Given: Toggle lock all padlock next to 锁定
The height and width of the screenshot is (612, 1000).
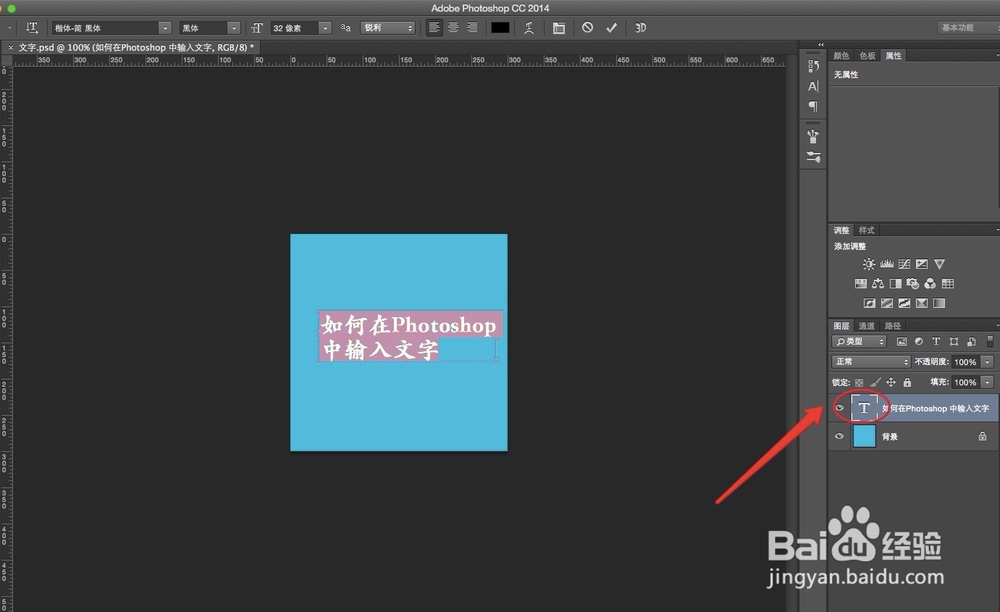Looking at the screenshot, I should (907, 382).
